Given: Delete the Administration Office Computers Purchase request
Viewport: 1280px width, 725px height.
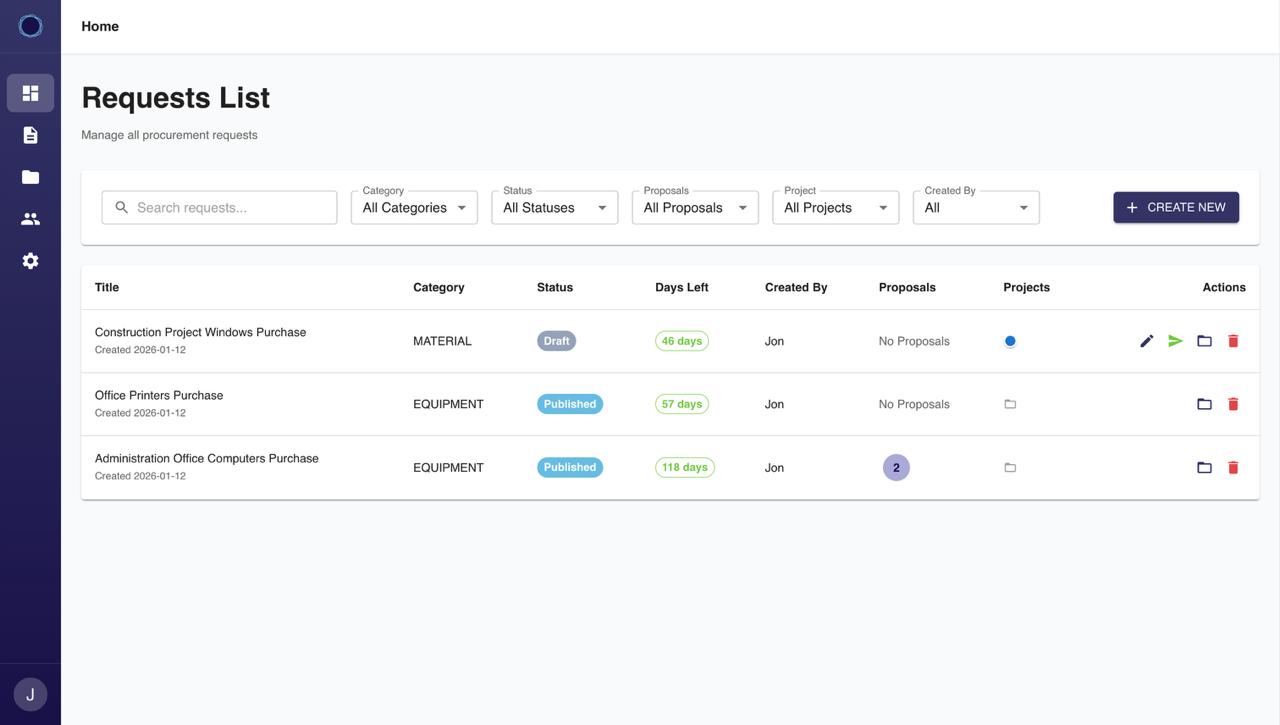Looking at the screenshot, I should [x=1233, y=467].
